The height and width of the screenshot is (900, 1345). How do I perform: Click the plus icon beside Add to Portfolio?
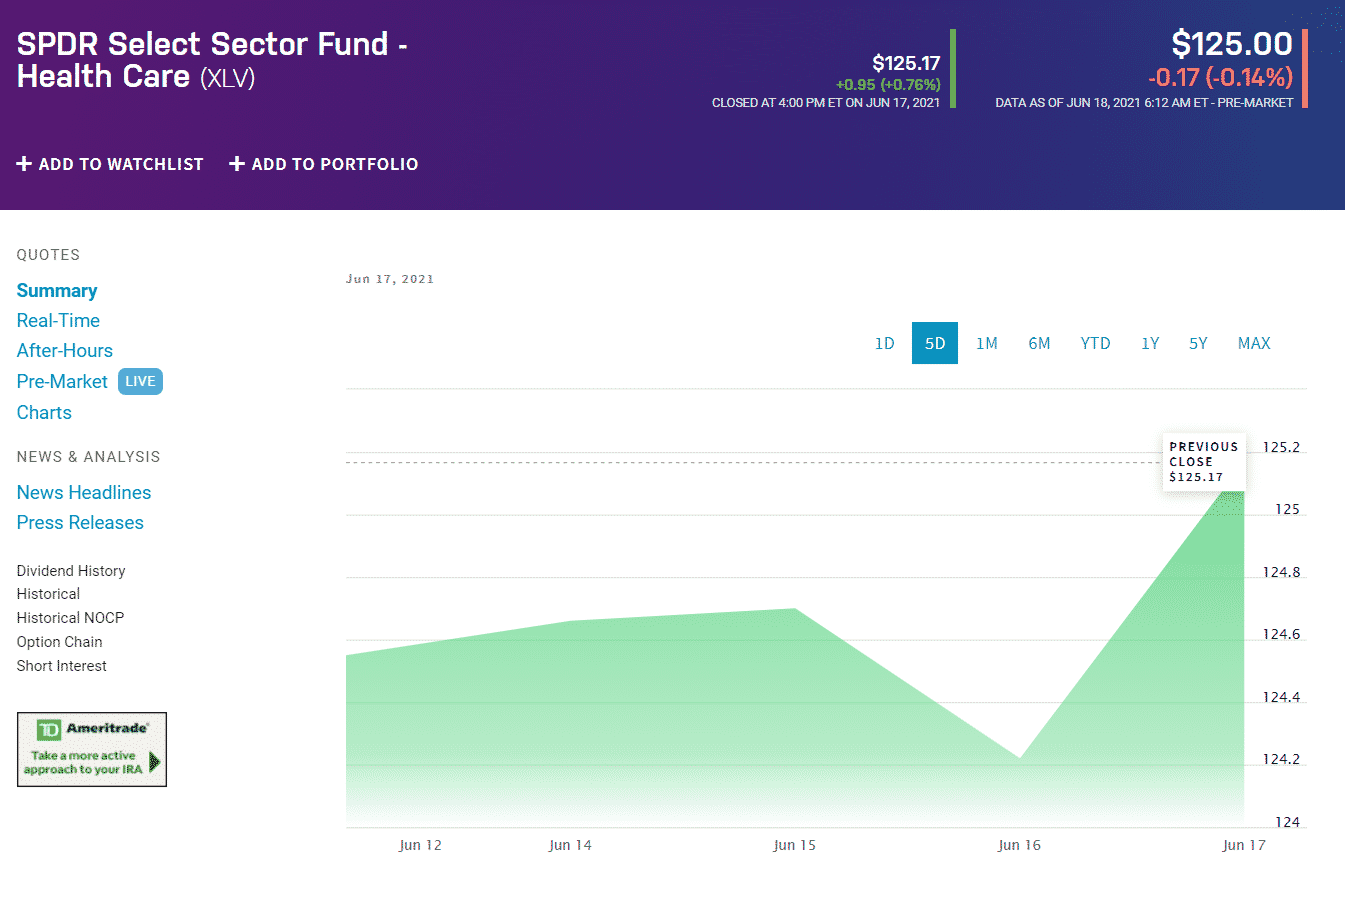click(237, 163)
